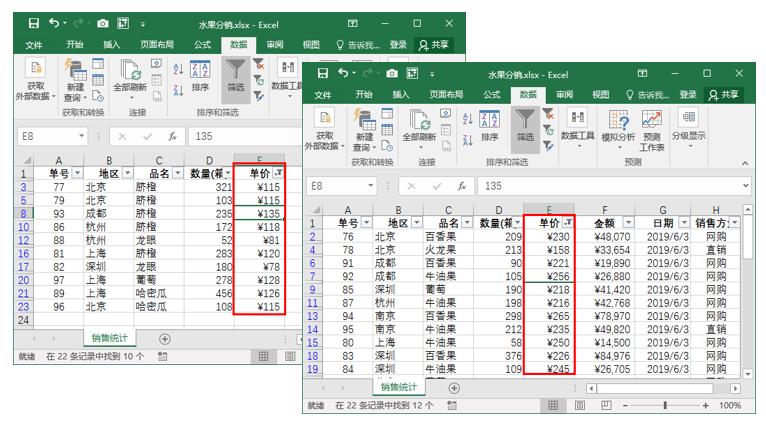Open 日期 filter dropdown in front window
The width and height of the screenshot is (766, 427).
click(684, 223)
